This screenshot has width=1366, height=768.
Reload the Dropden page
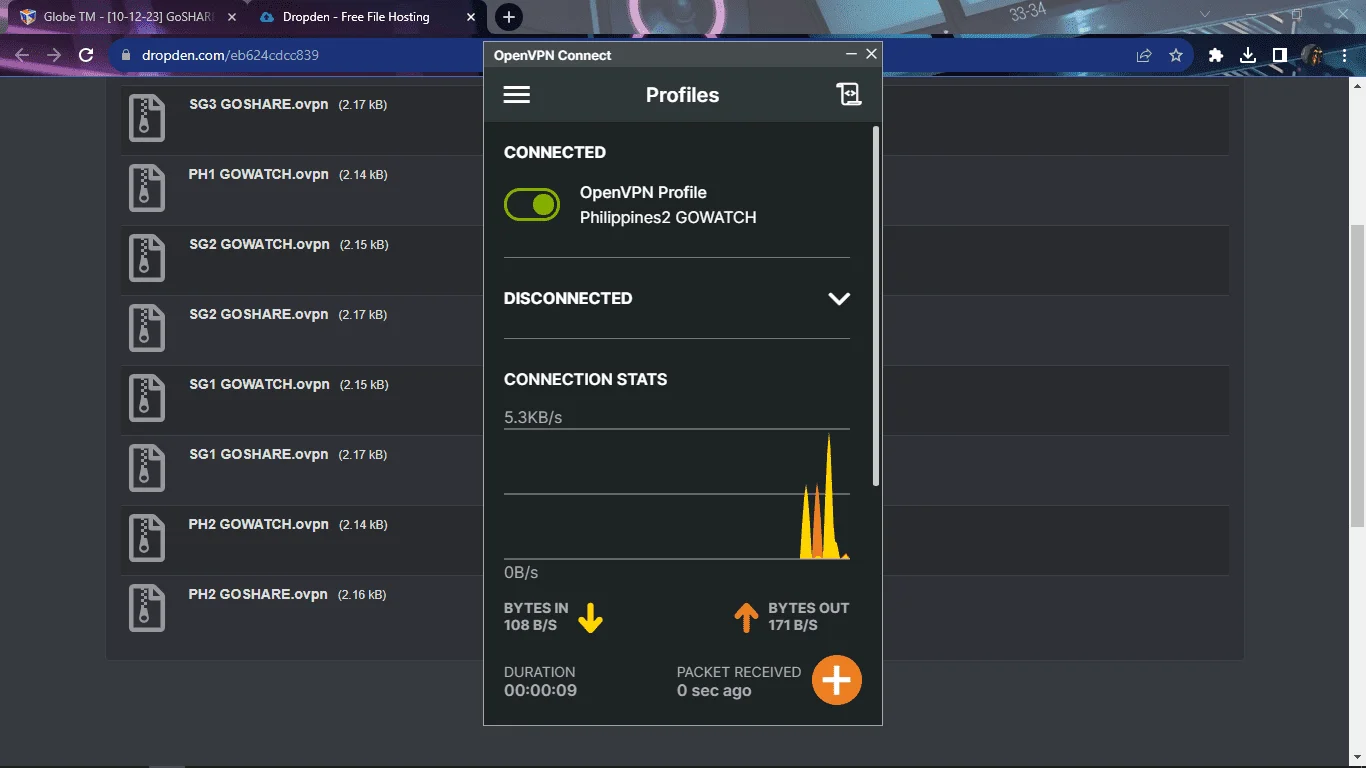coord(86,55)
